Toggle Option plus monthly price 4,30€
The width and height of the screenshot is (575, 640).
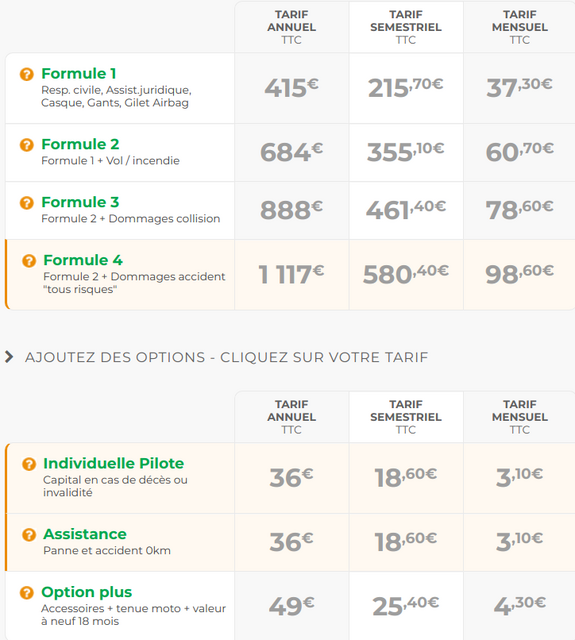pyautogui.click(x=519, y=606)
